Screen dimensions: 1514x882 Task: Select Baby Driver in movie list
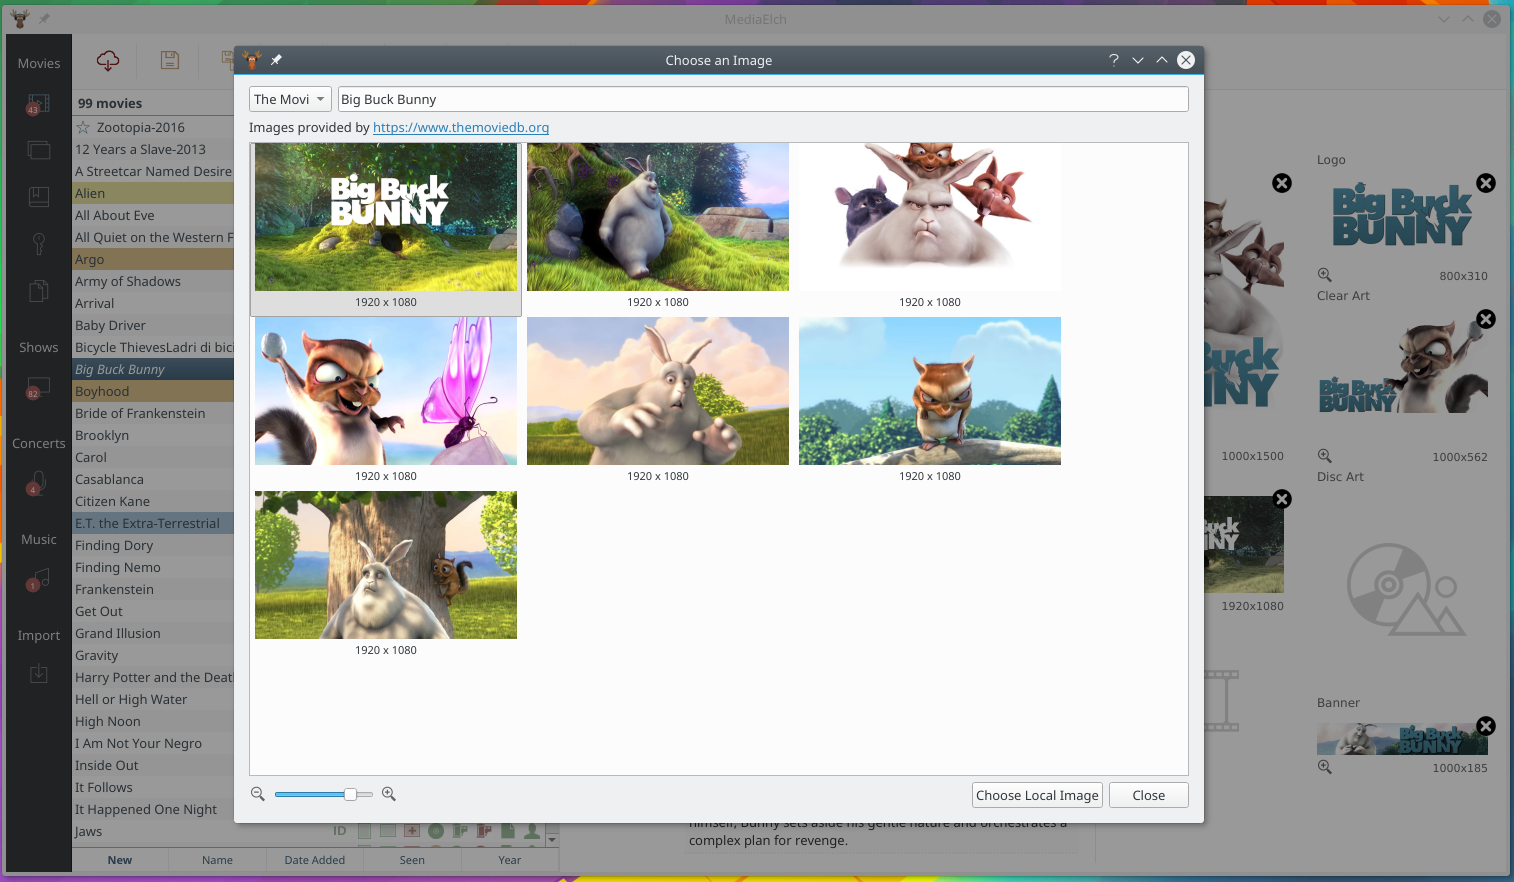[153, 326]
